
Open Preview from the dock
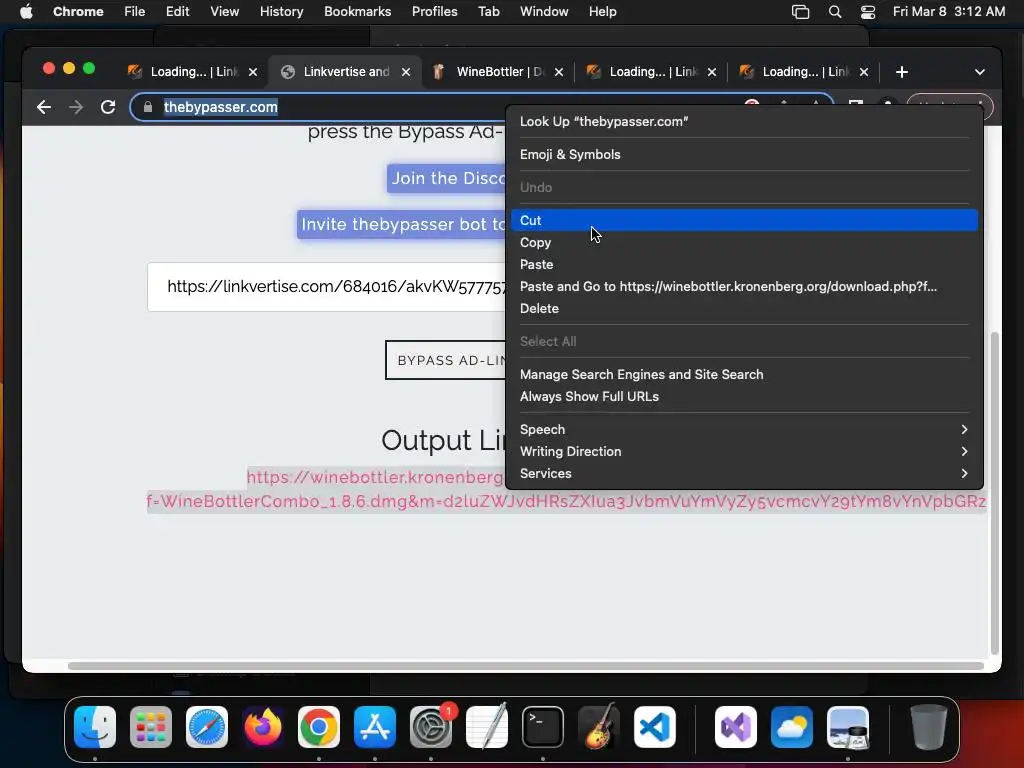pos(848,727)
